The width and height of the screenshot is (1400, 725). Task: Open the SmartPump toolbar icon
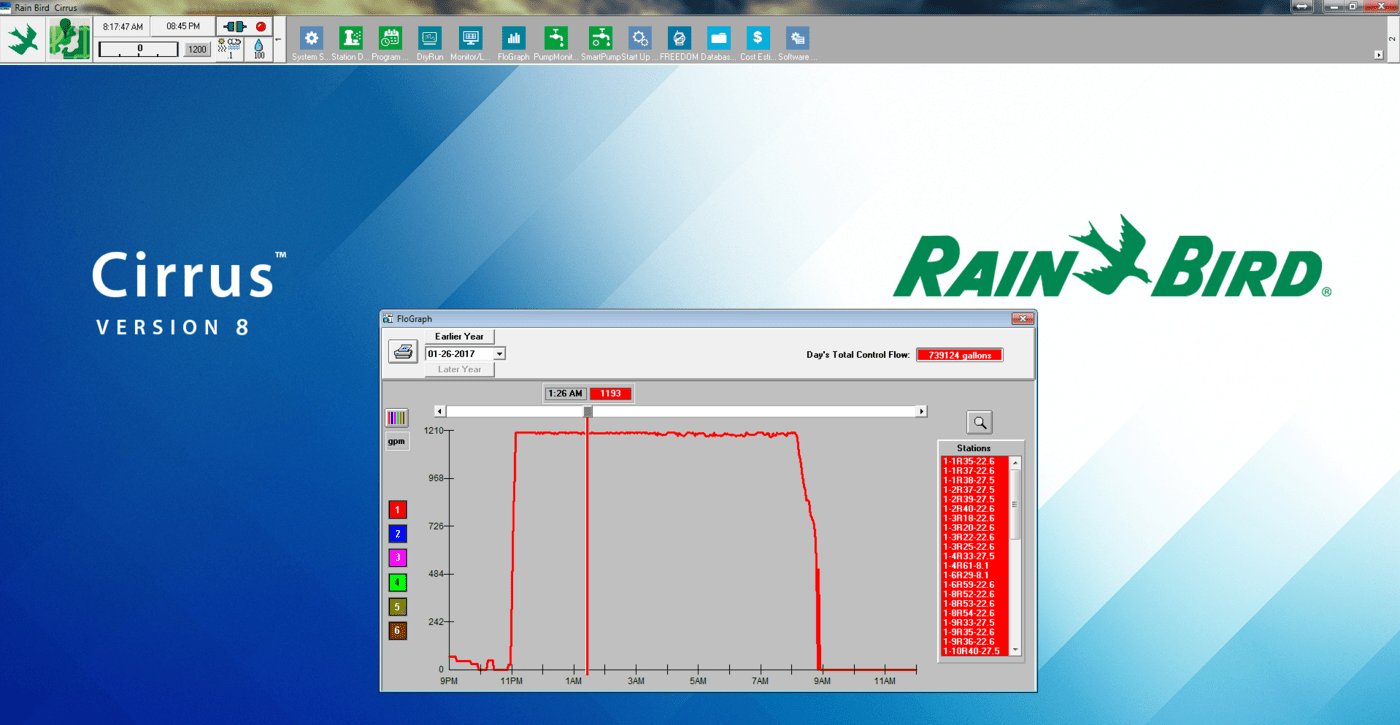click(x=600, y=38)
